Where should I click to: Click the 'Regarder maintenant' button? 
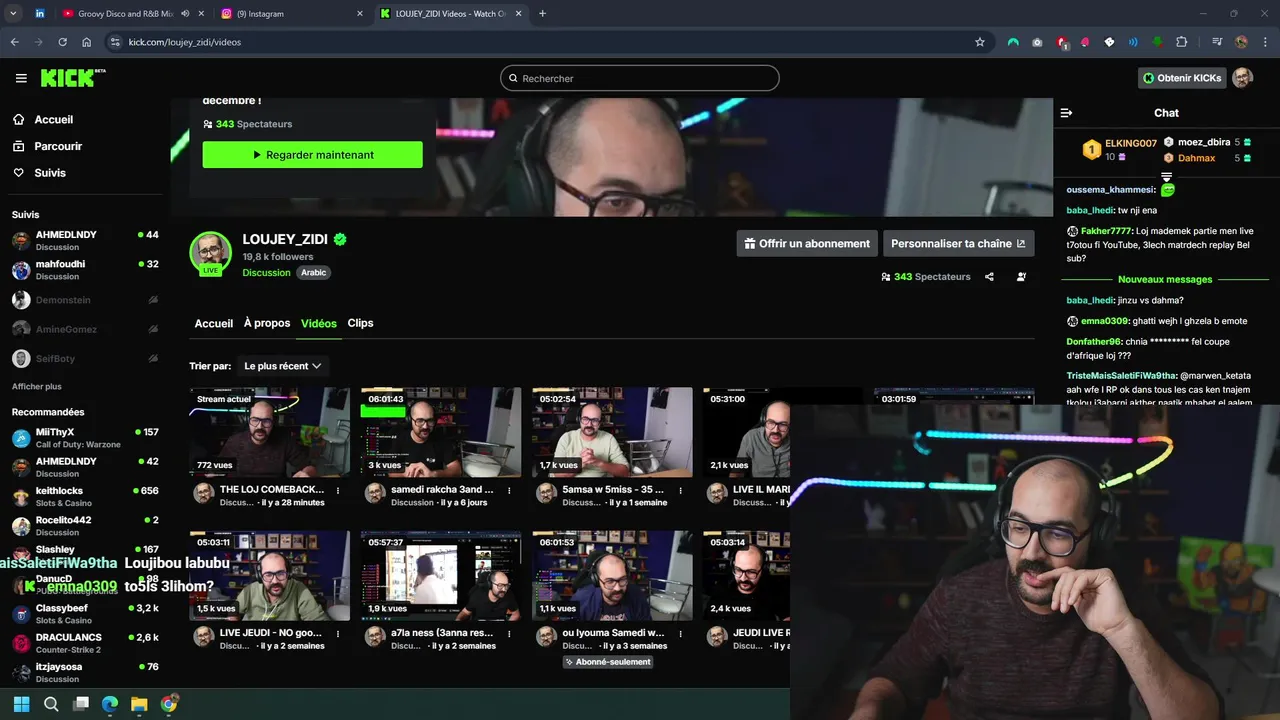[312, 155]
